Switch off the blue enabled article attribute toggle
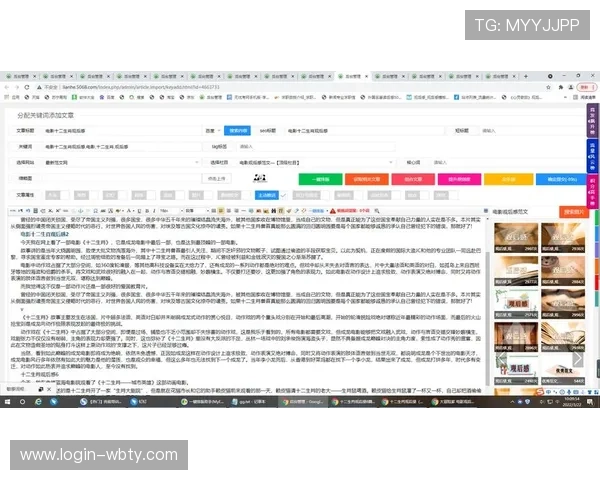Image resolution: width=600 pixels, height=480 pixels. 271,195
